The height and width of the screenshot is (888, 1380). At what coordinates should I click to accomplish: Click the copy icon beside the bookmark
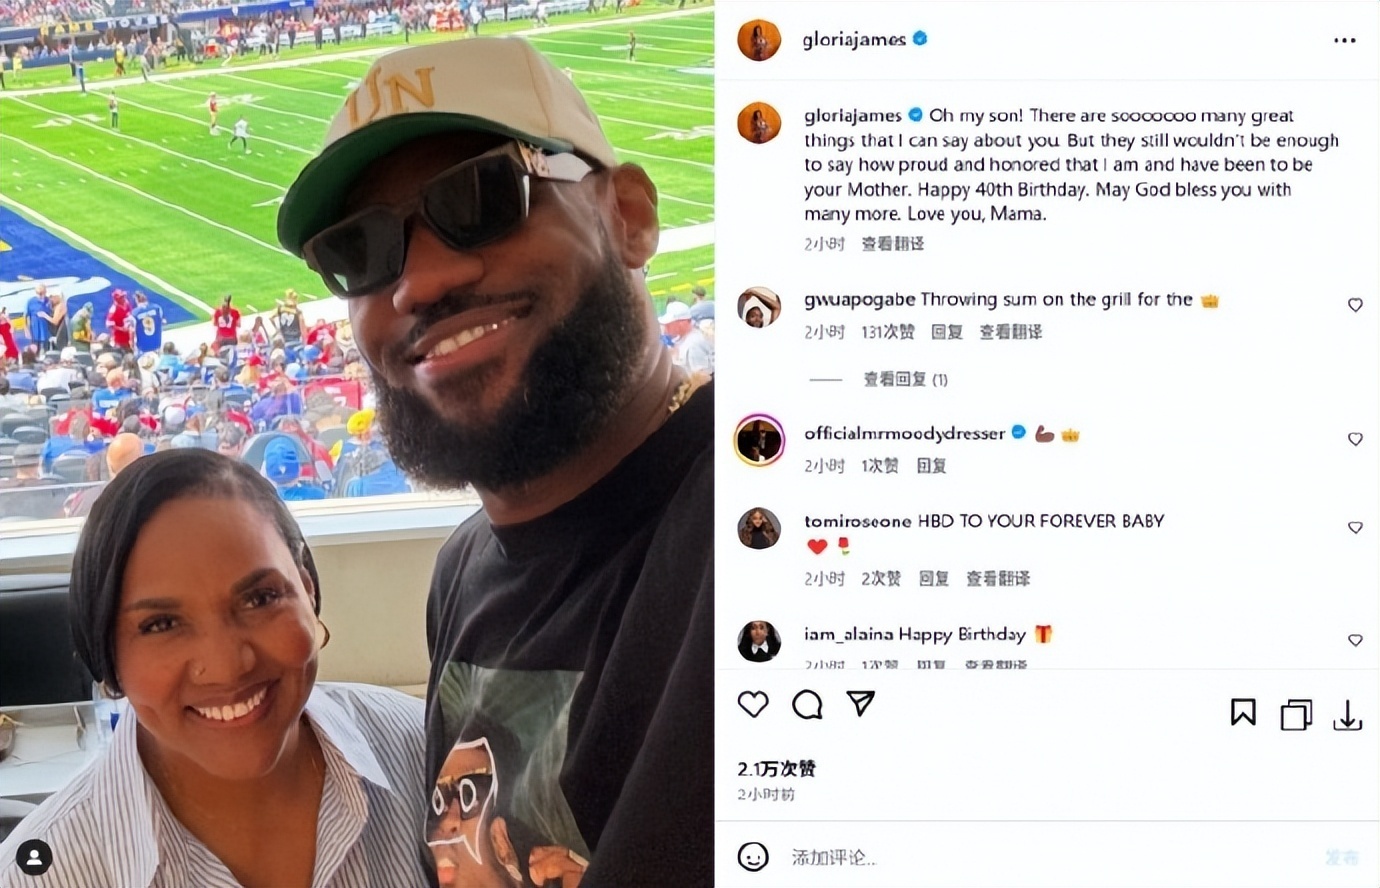point(1296,714)
